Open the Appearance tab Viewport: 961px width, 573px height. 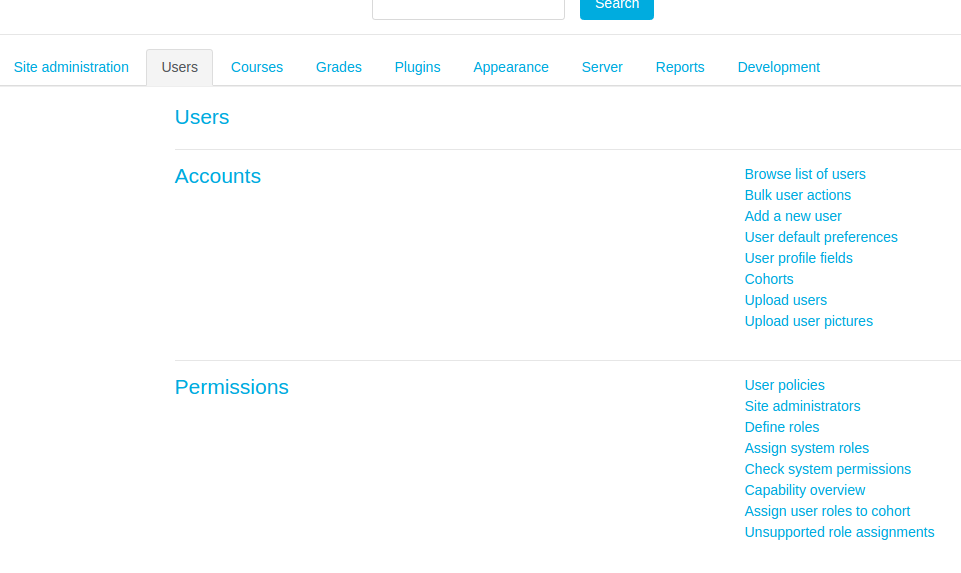coord(511,67)
